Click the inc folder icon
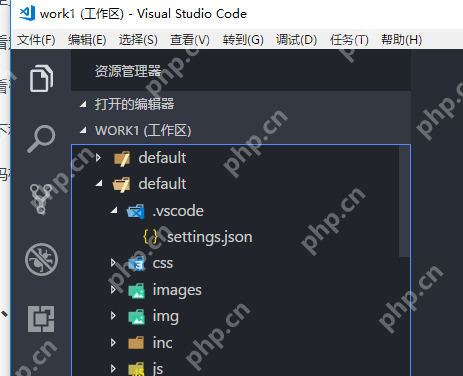This screenshot has height=376, width=463. (136, 343)
